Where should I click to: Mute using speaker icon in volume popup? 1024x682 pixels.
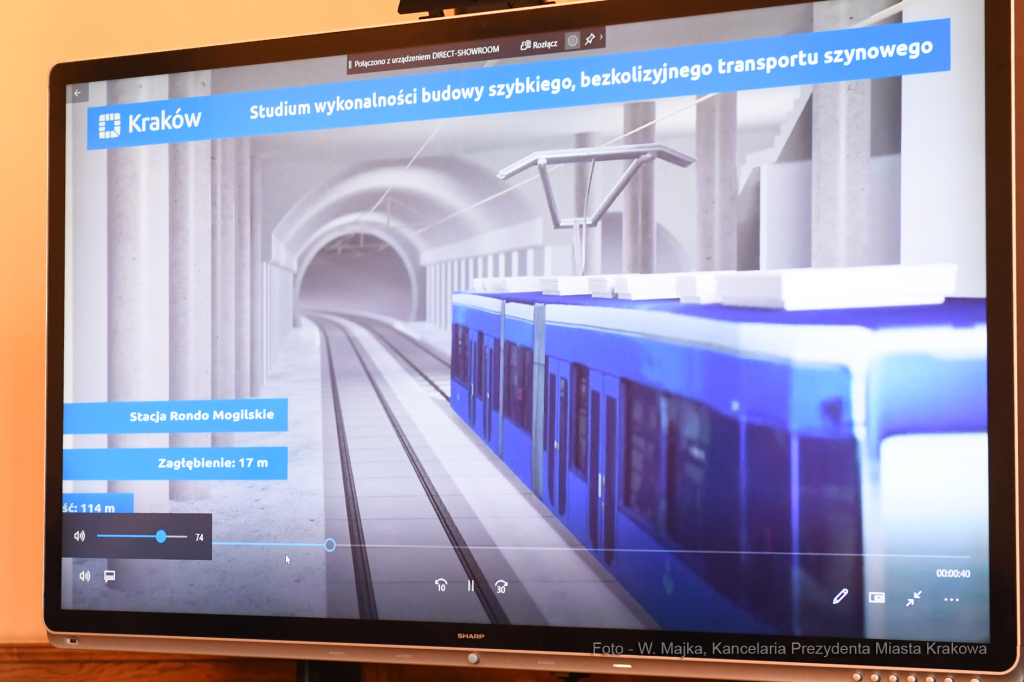pos(80,536)
